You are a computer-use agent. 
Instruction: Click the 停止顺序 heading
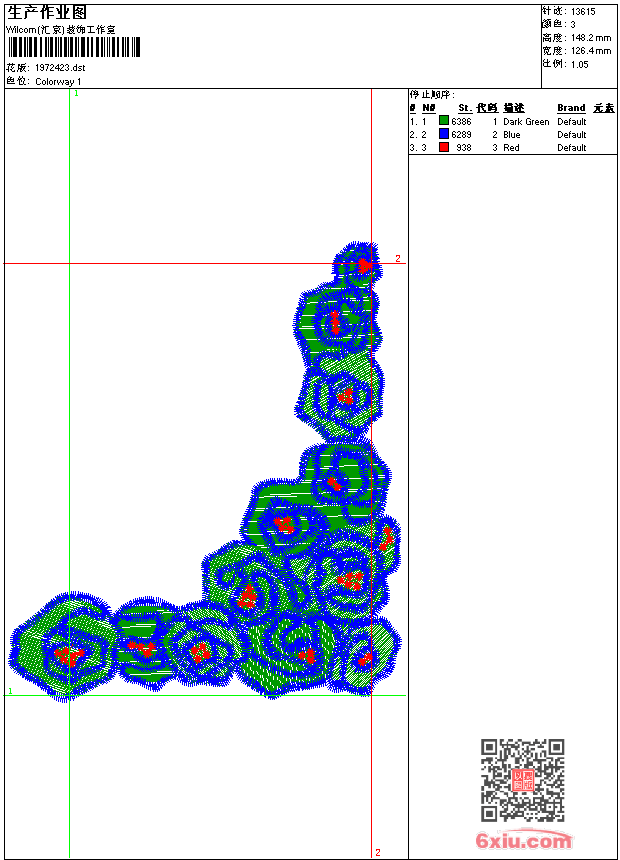(432, 95)
